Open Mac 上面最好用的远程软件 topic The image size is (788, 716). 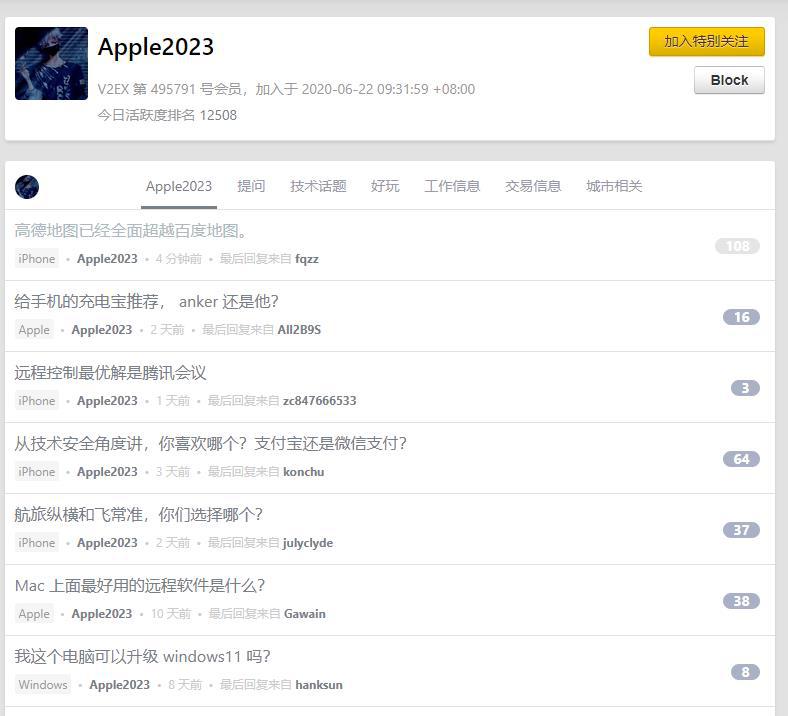[140, 586]
